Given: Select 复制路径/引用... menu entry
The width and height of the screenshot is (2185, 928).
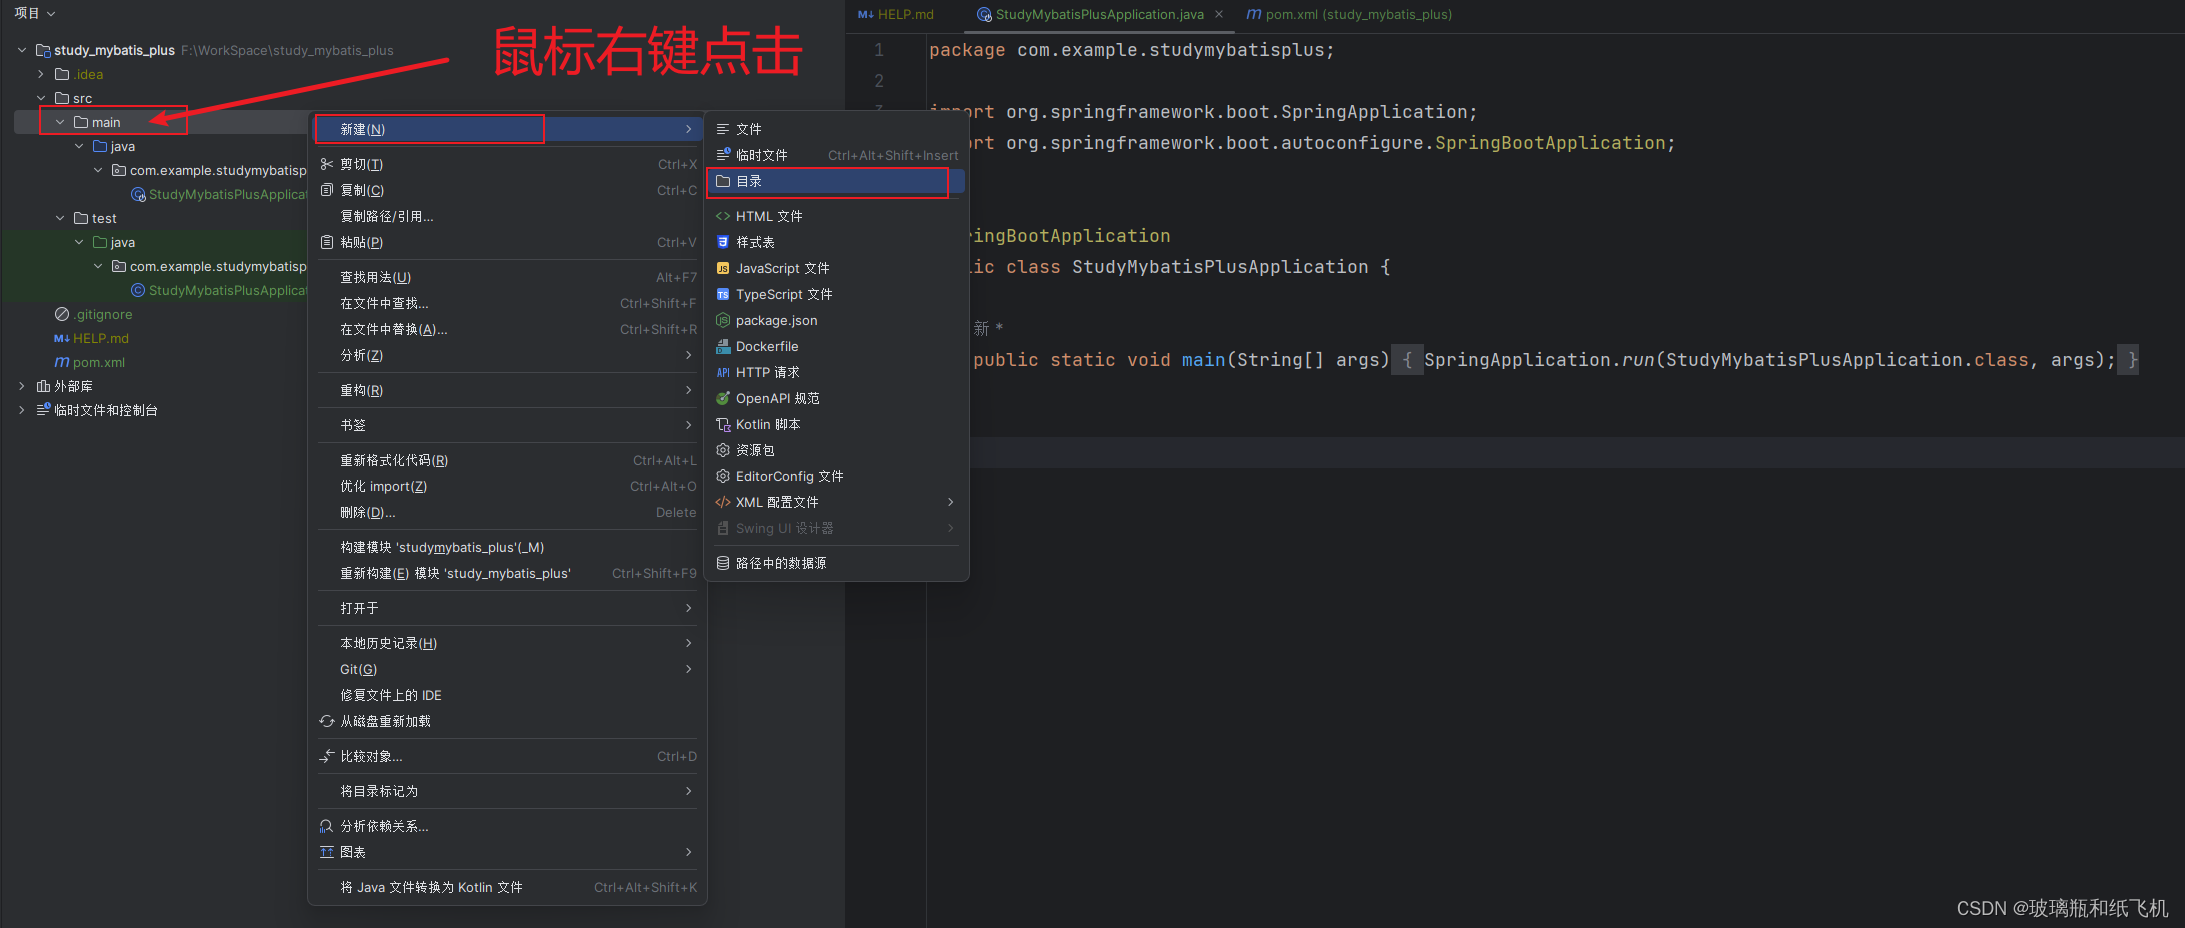Looking at the screenshot, I should (x=507, y=216).
